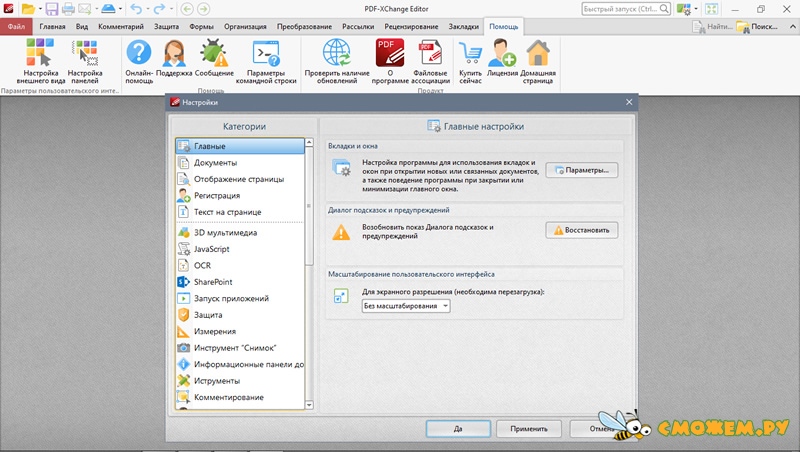The width and height of the screenshot is (800, 452).
Task: Click the undo arrow in title bar
Action: click(x=136, y=9)
